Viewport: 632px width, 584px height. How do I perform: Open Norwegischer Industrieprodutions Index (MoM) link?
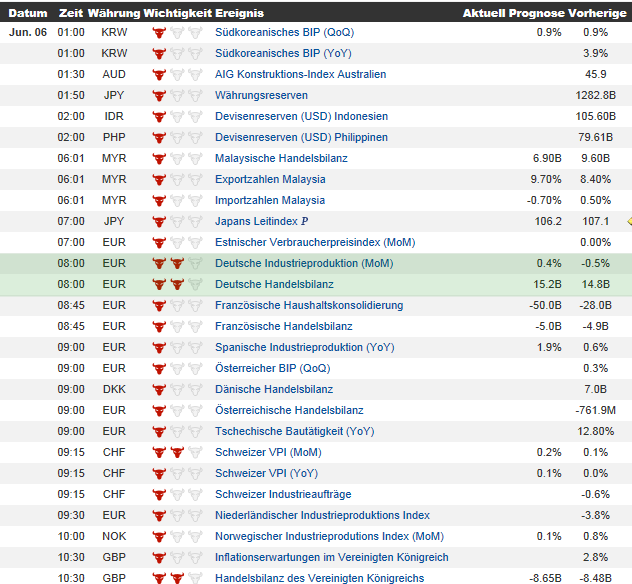pos(330,536)
